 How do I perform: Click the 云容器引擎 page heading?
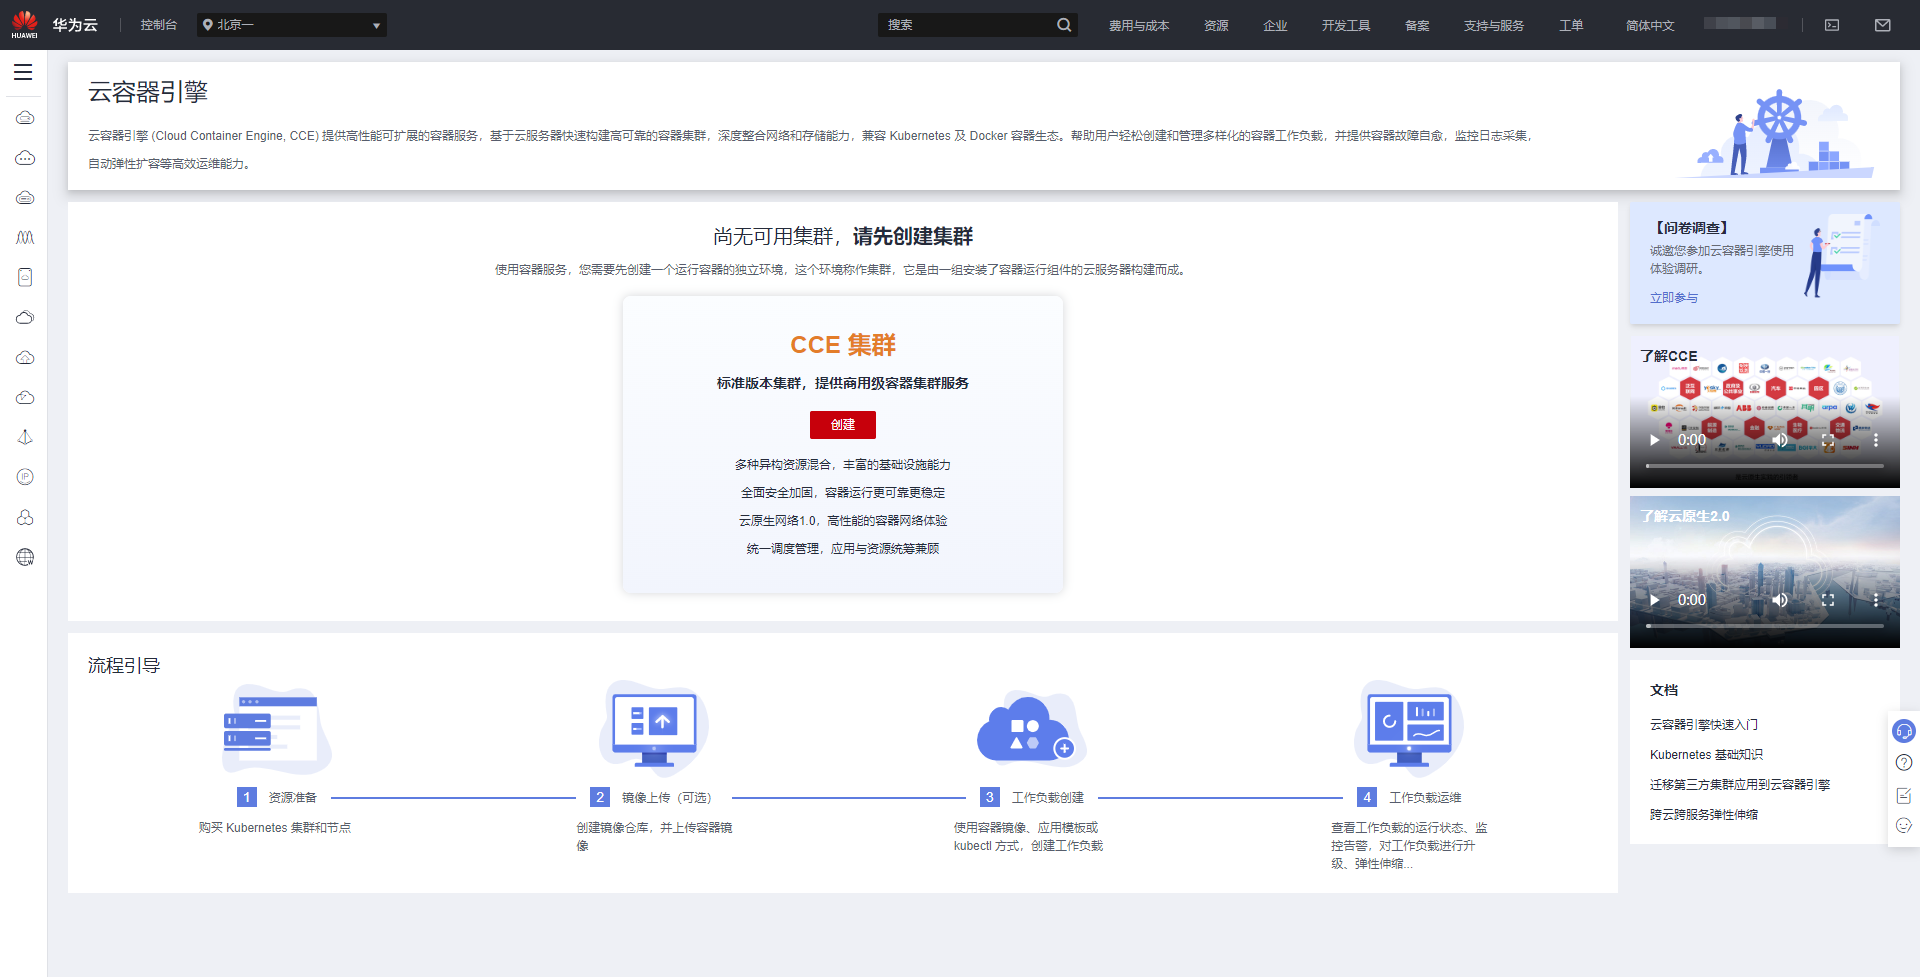coord(148,92)
